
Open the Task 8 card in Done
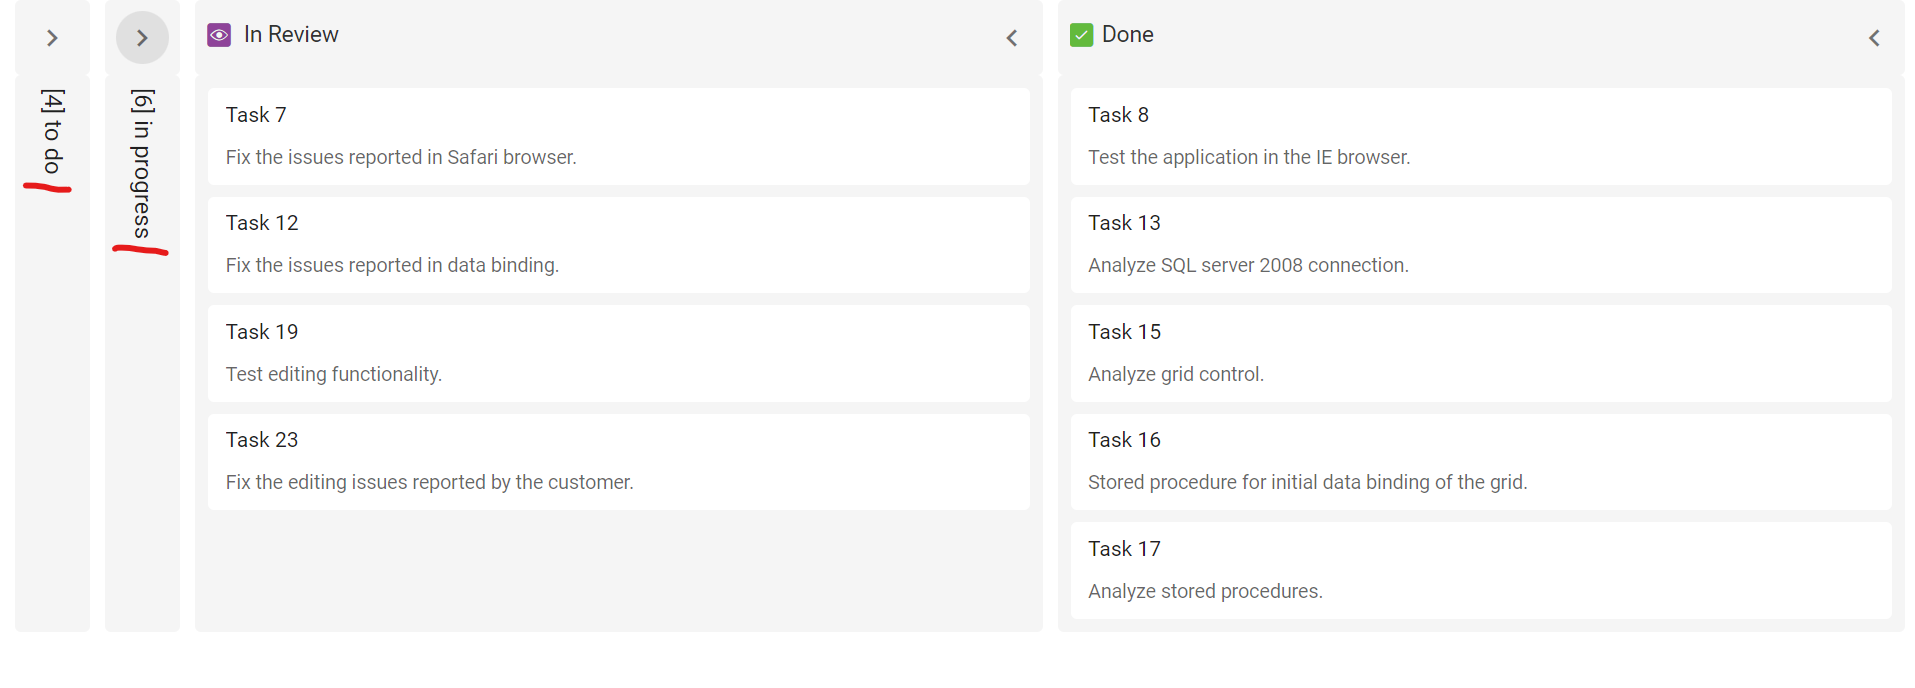(x=1482, y=136)
